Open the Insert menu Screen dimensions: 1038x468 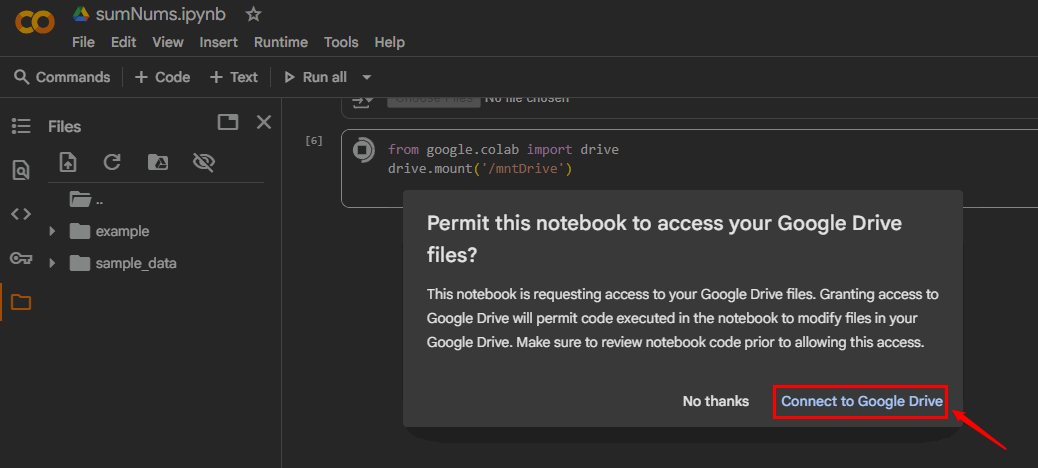tap(218, 42)
